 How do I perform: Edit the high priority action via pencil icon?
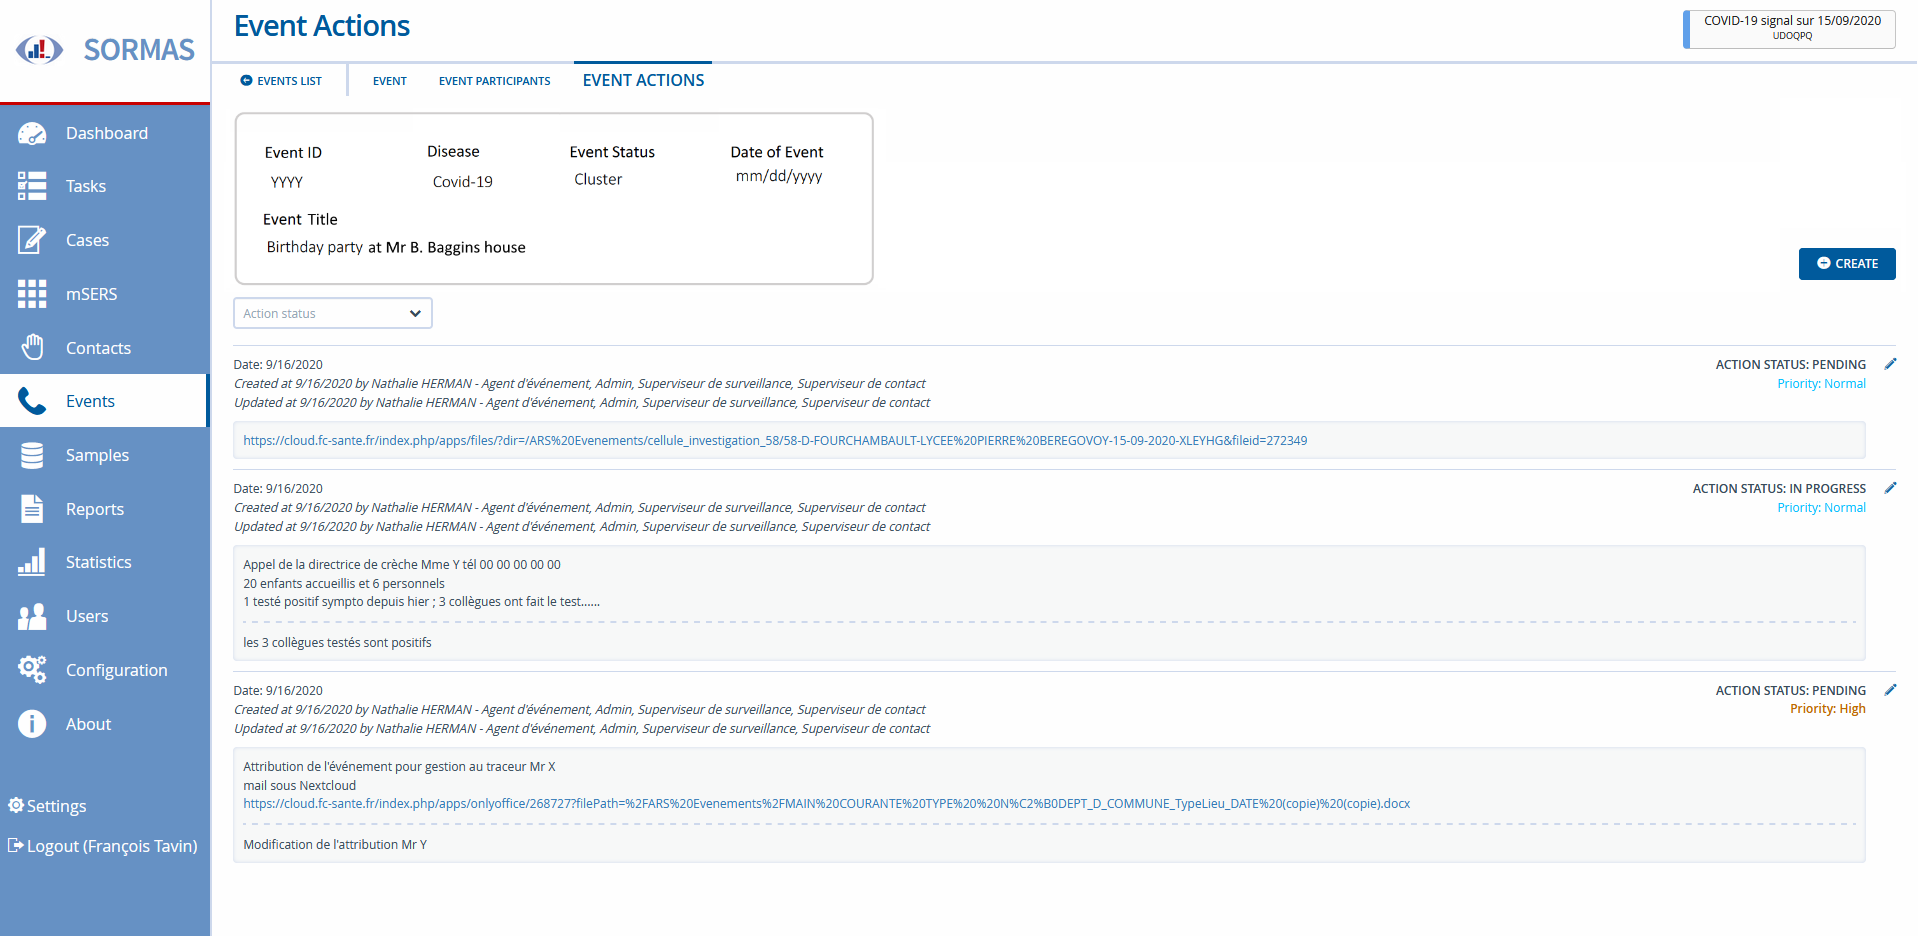click(x=1890, y=690)
